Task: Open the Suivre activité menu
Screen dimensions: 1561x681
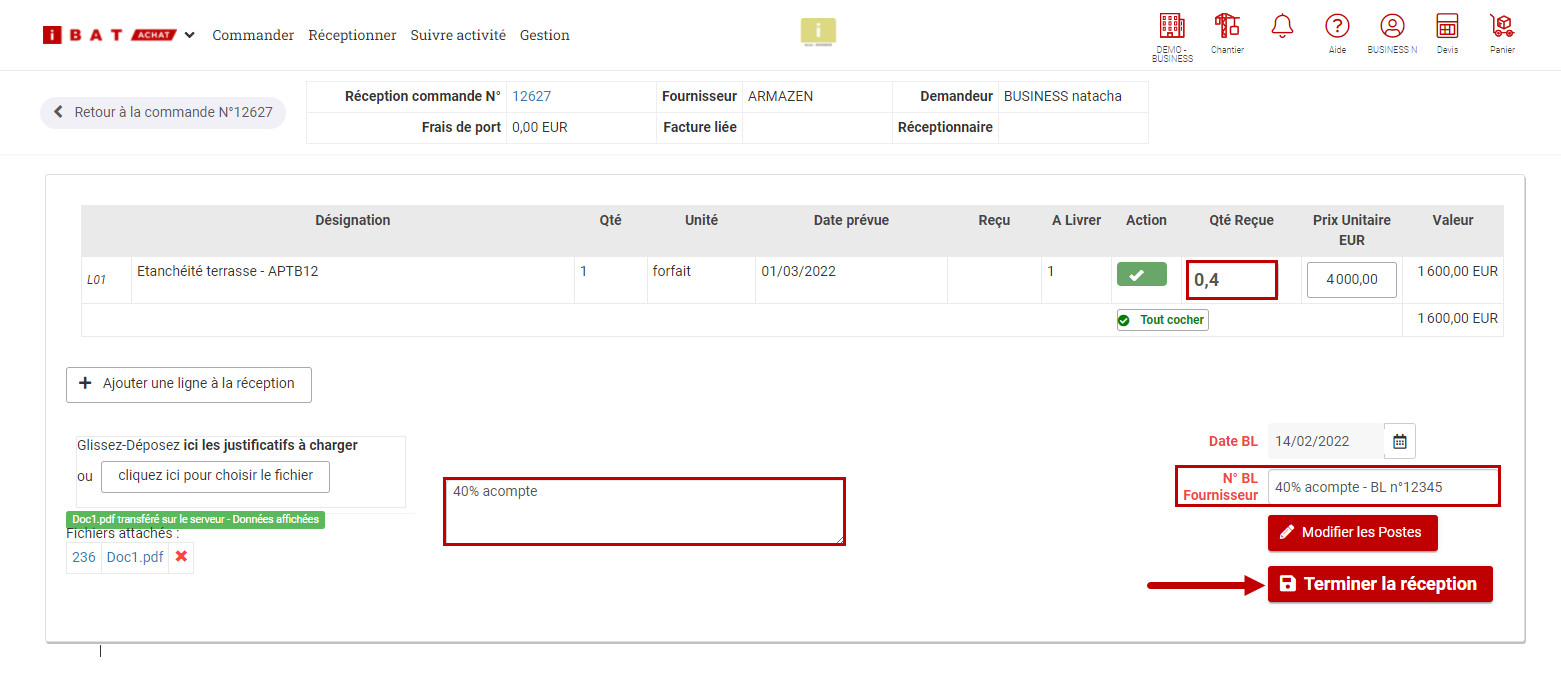Action: click(x=458, y=35)
